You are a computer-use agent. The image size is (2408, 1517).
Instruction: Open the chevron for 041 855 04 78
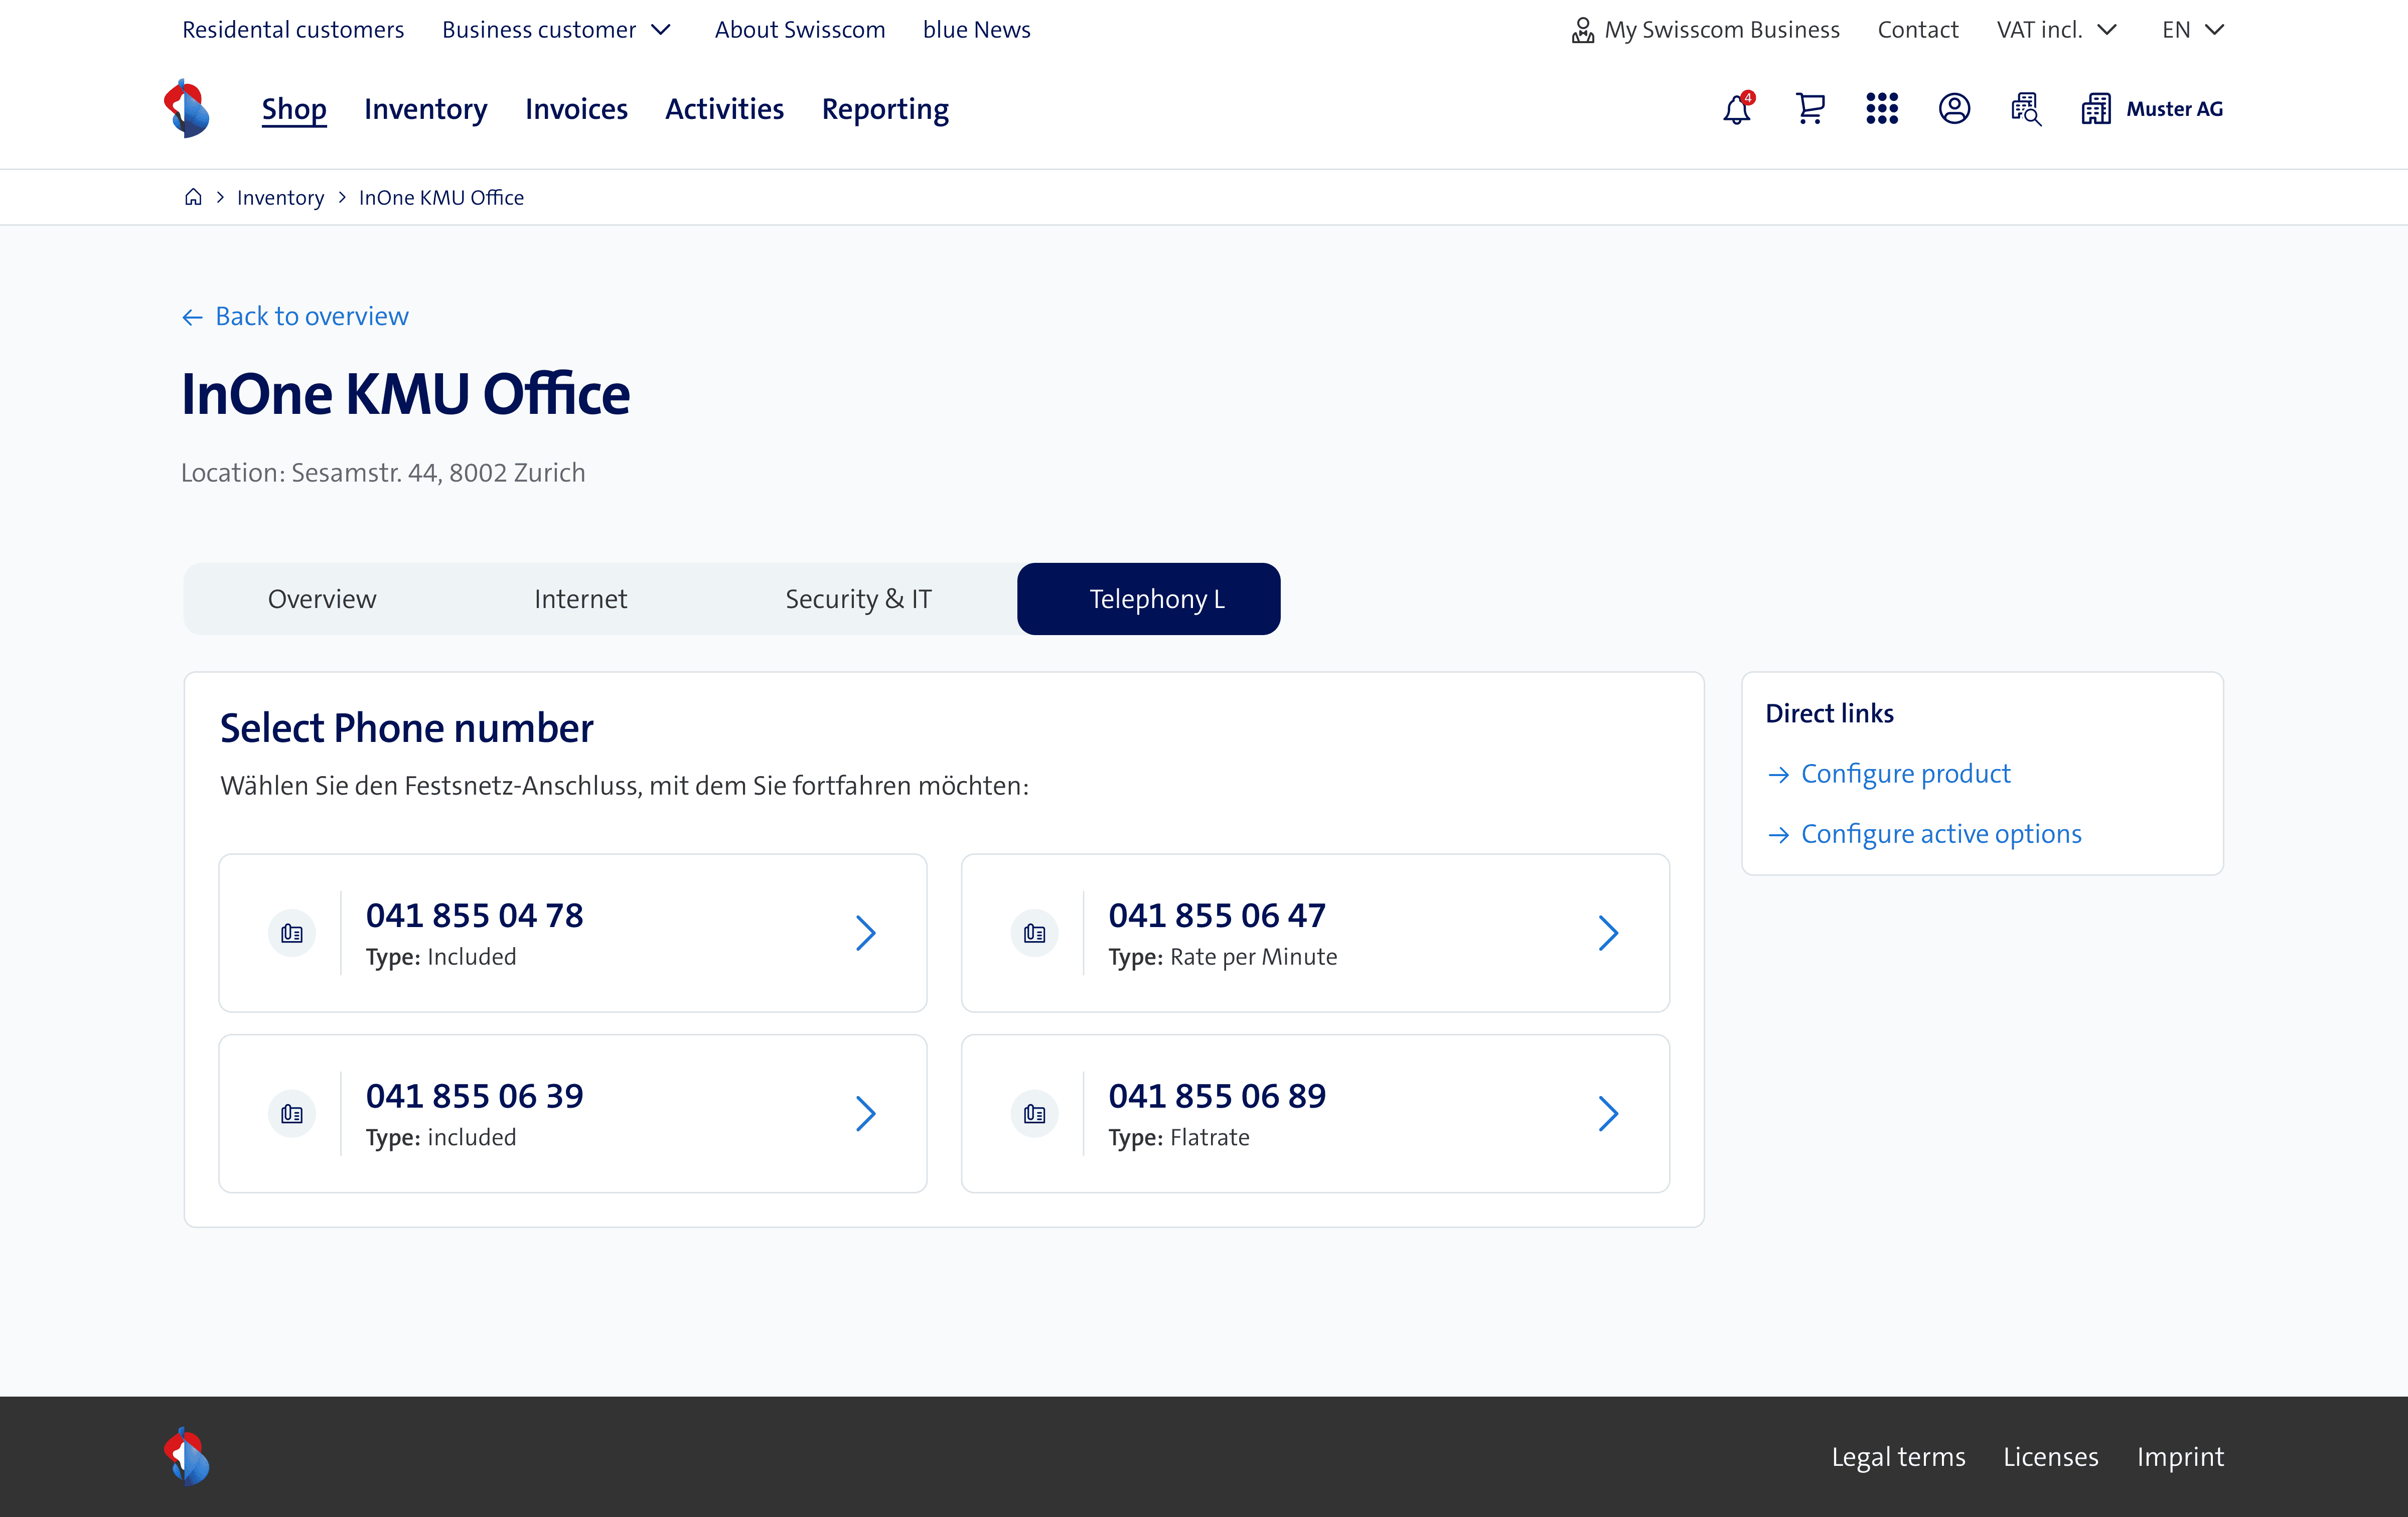click(866, 933)
